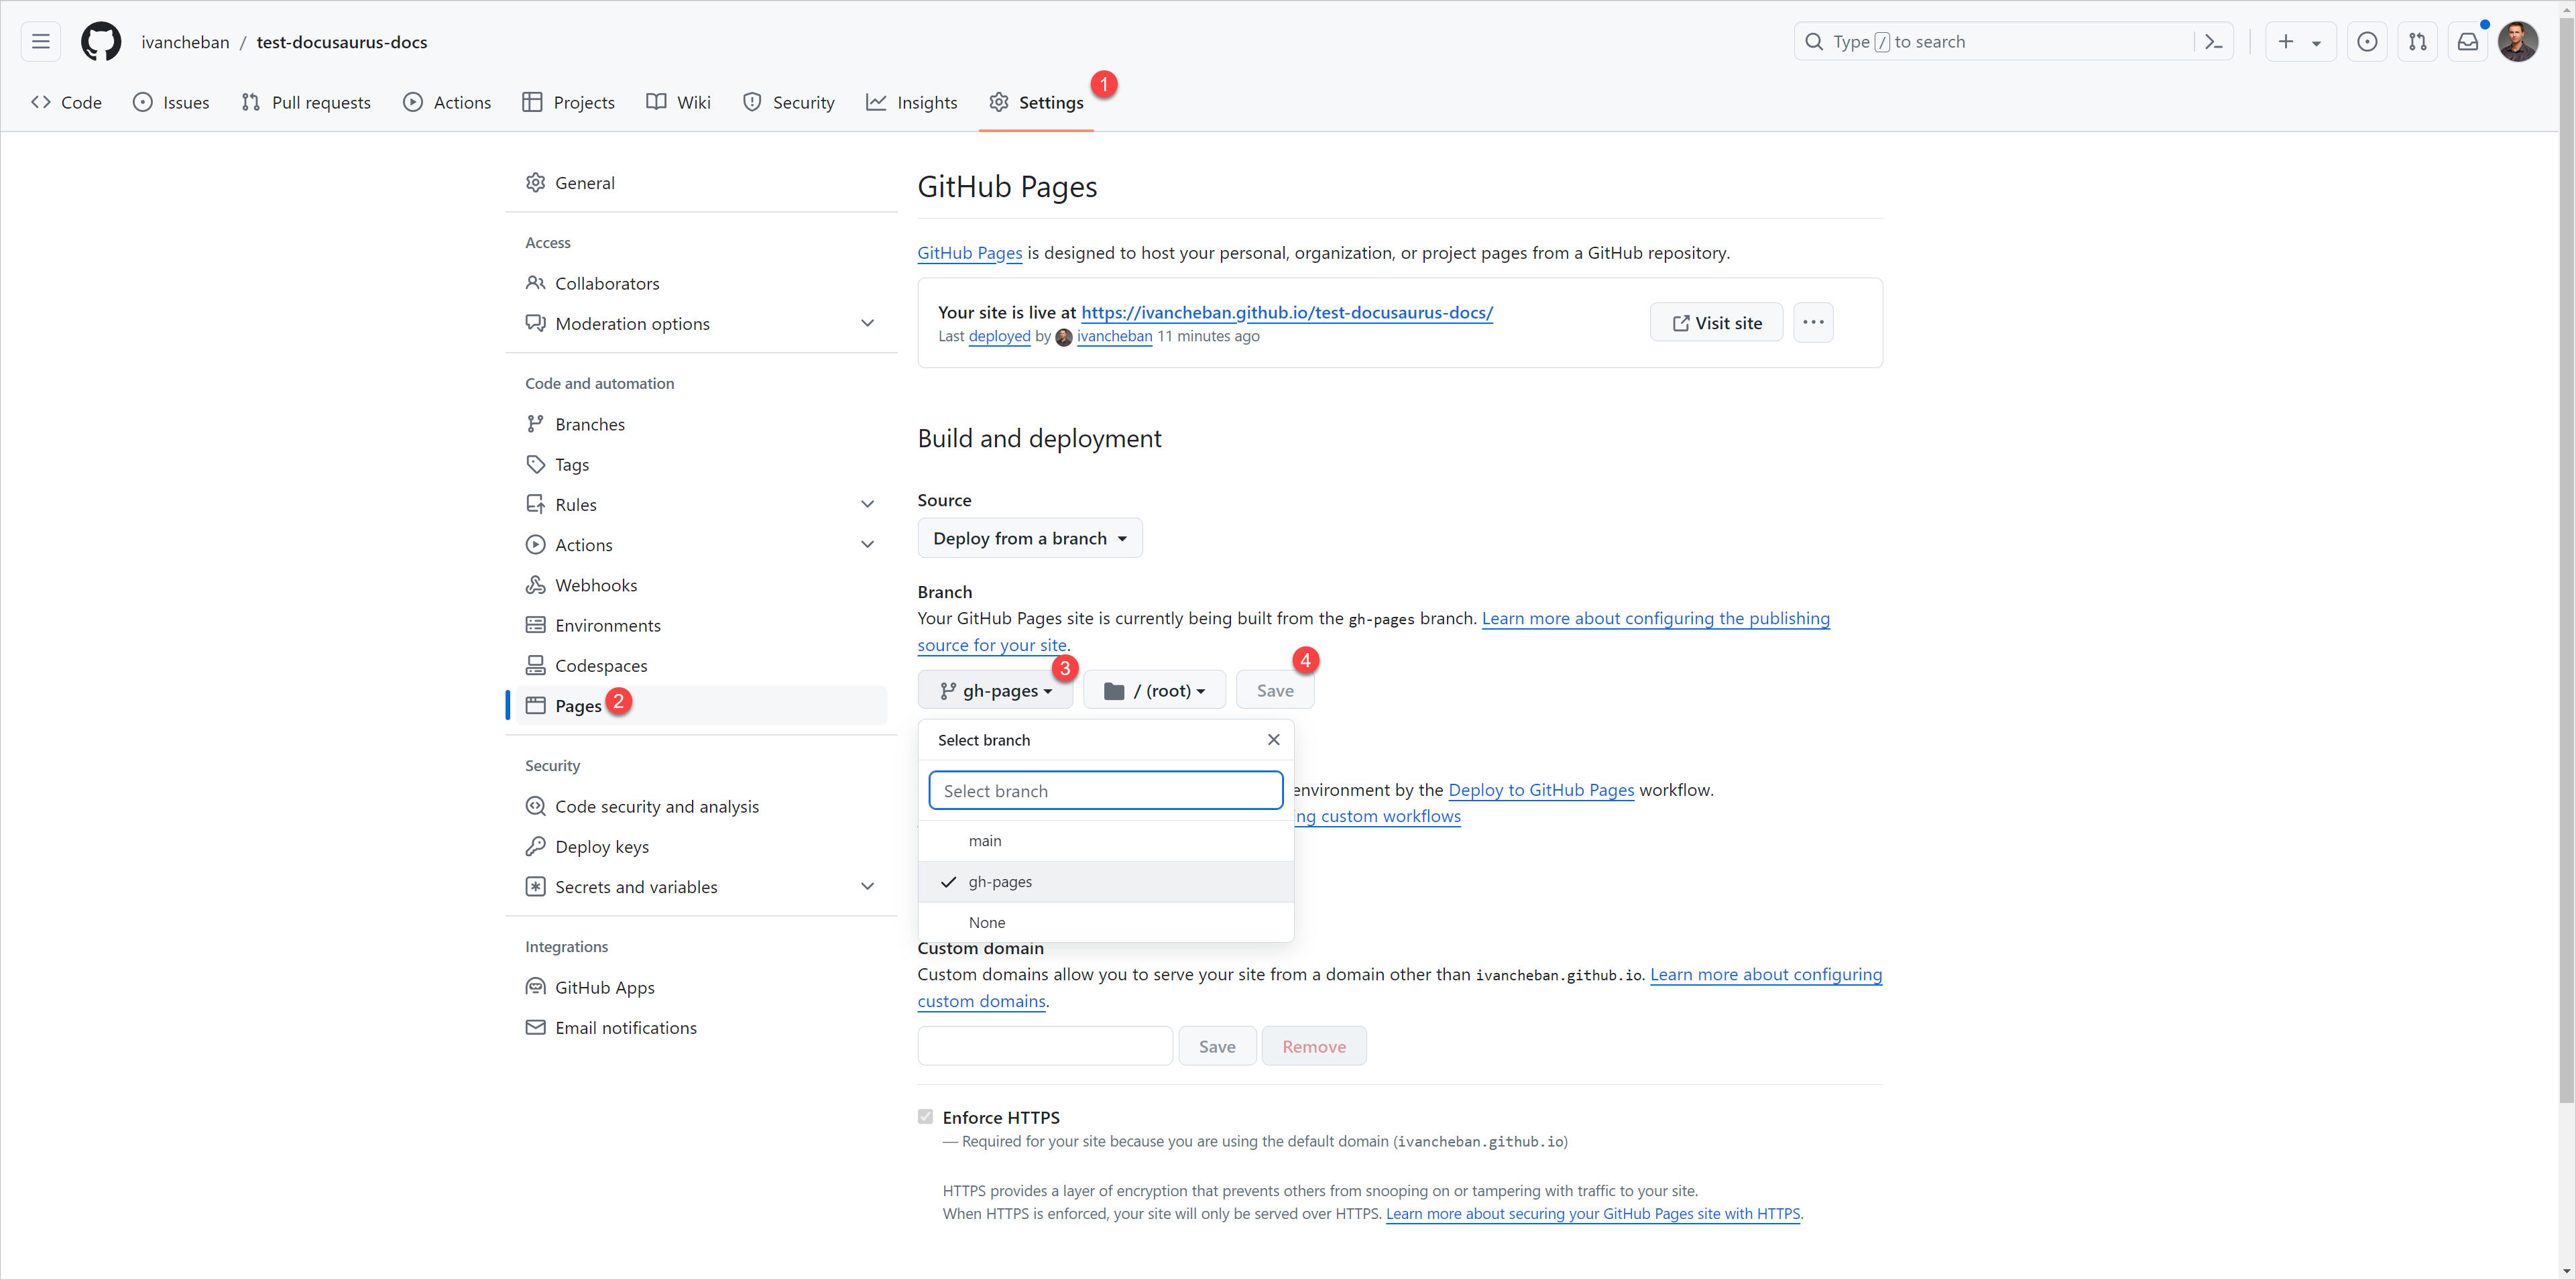
Task: Click the Visit site button
Action: [1716, 322]
